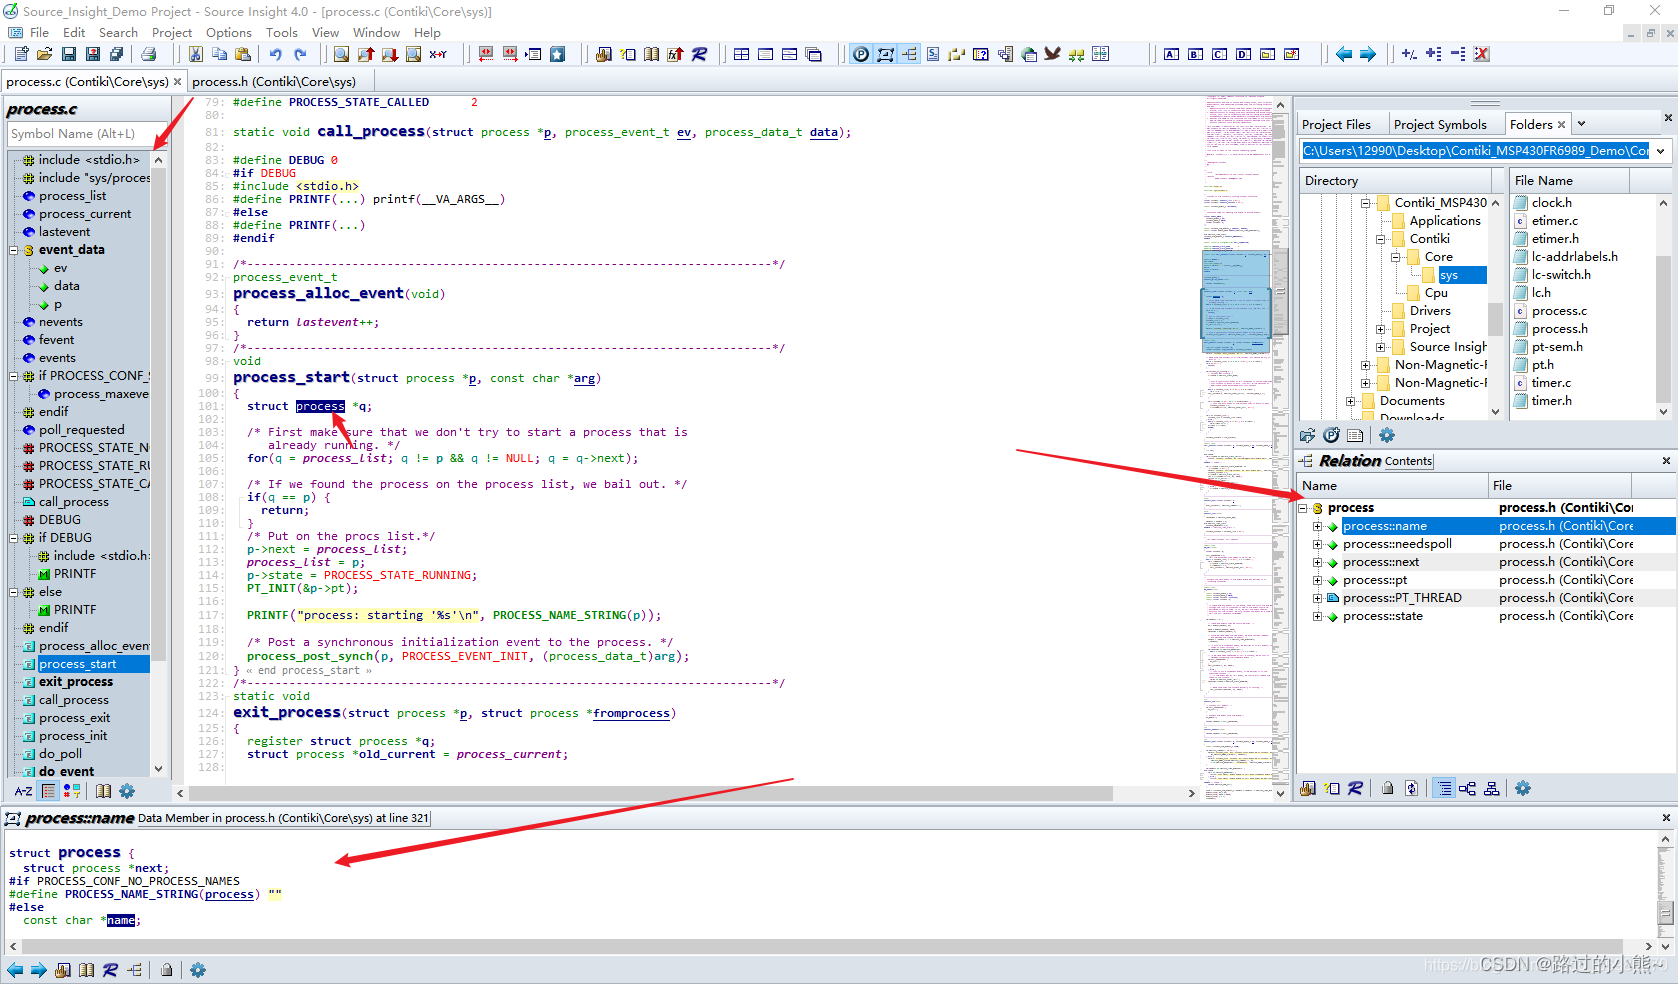1678x984 pixels.
Task: Open the Project panel options gear
Action: [x=1387, y=435]
